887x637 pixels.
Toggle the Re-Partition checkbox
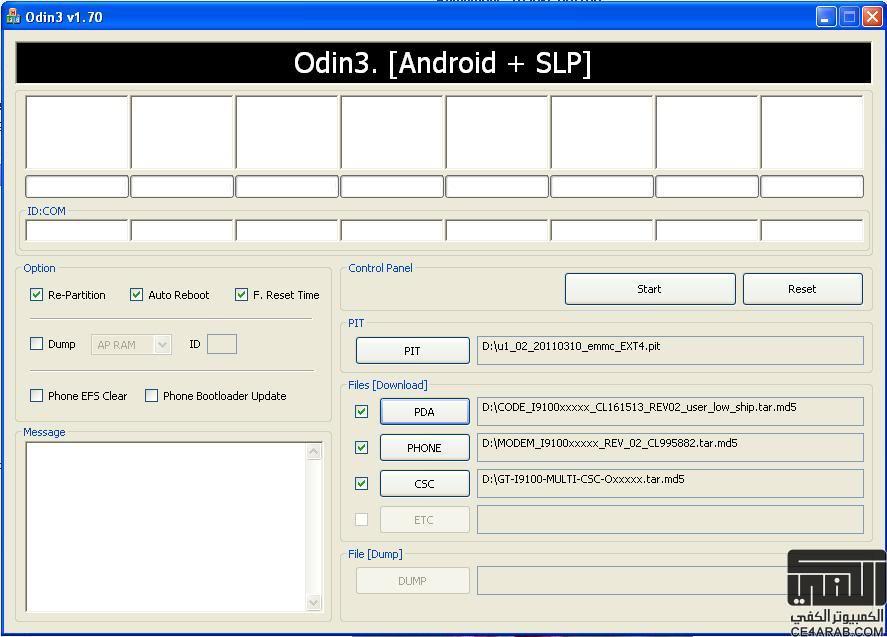click(x=37, y=295)
